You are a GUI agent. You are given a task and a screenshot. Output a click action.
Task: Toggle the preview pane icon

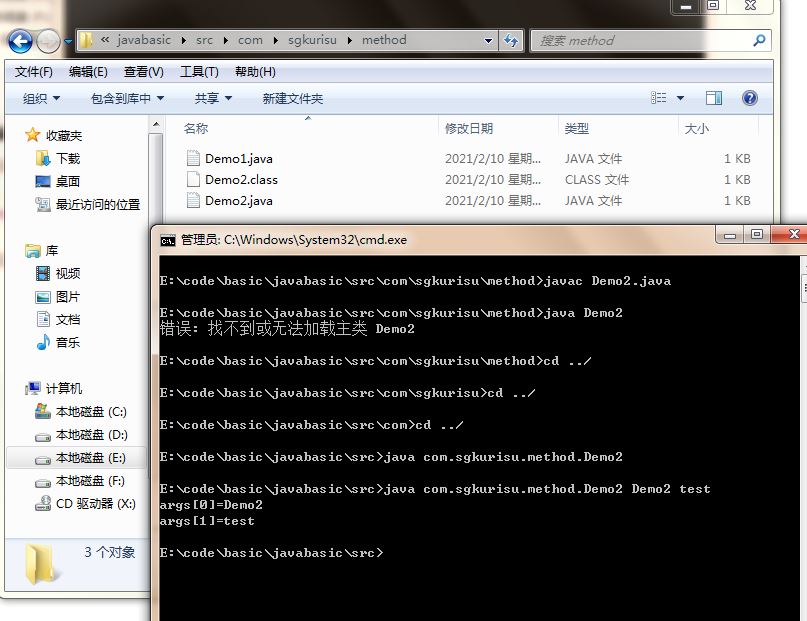pyautogui.click(x=713, y=98)
